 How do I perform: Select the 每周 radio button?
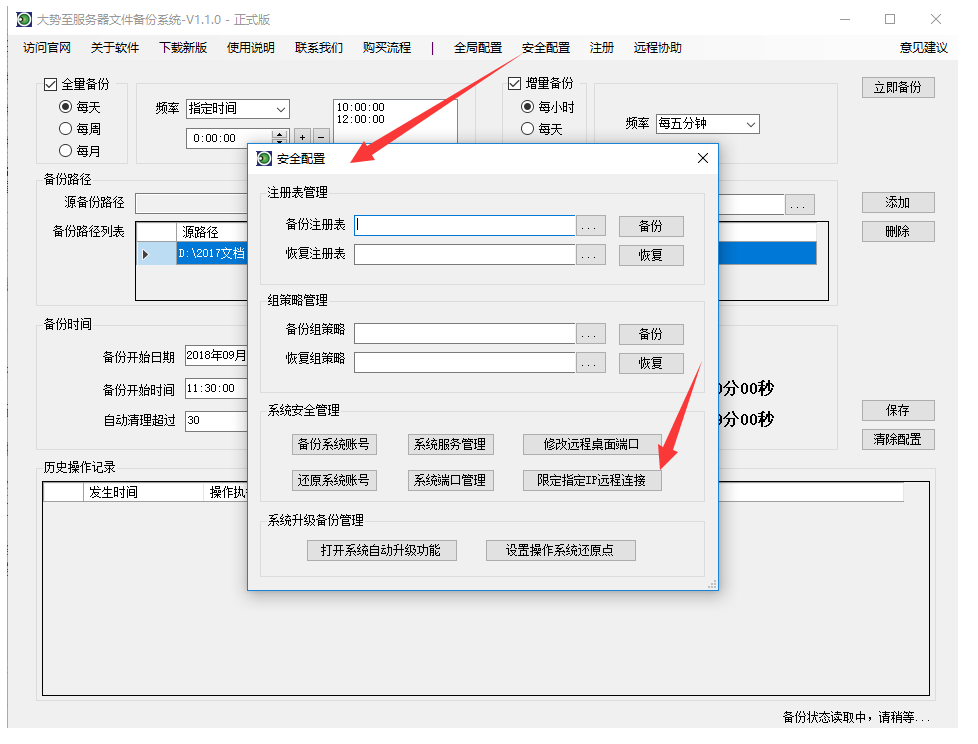66,129
